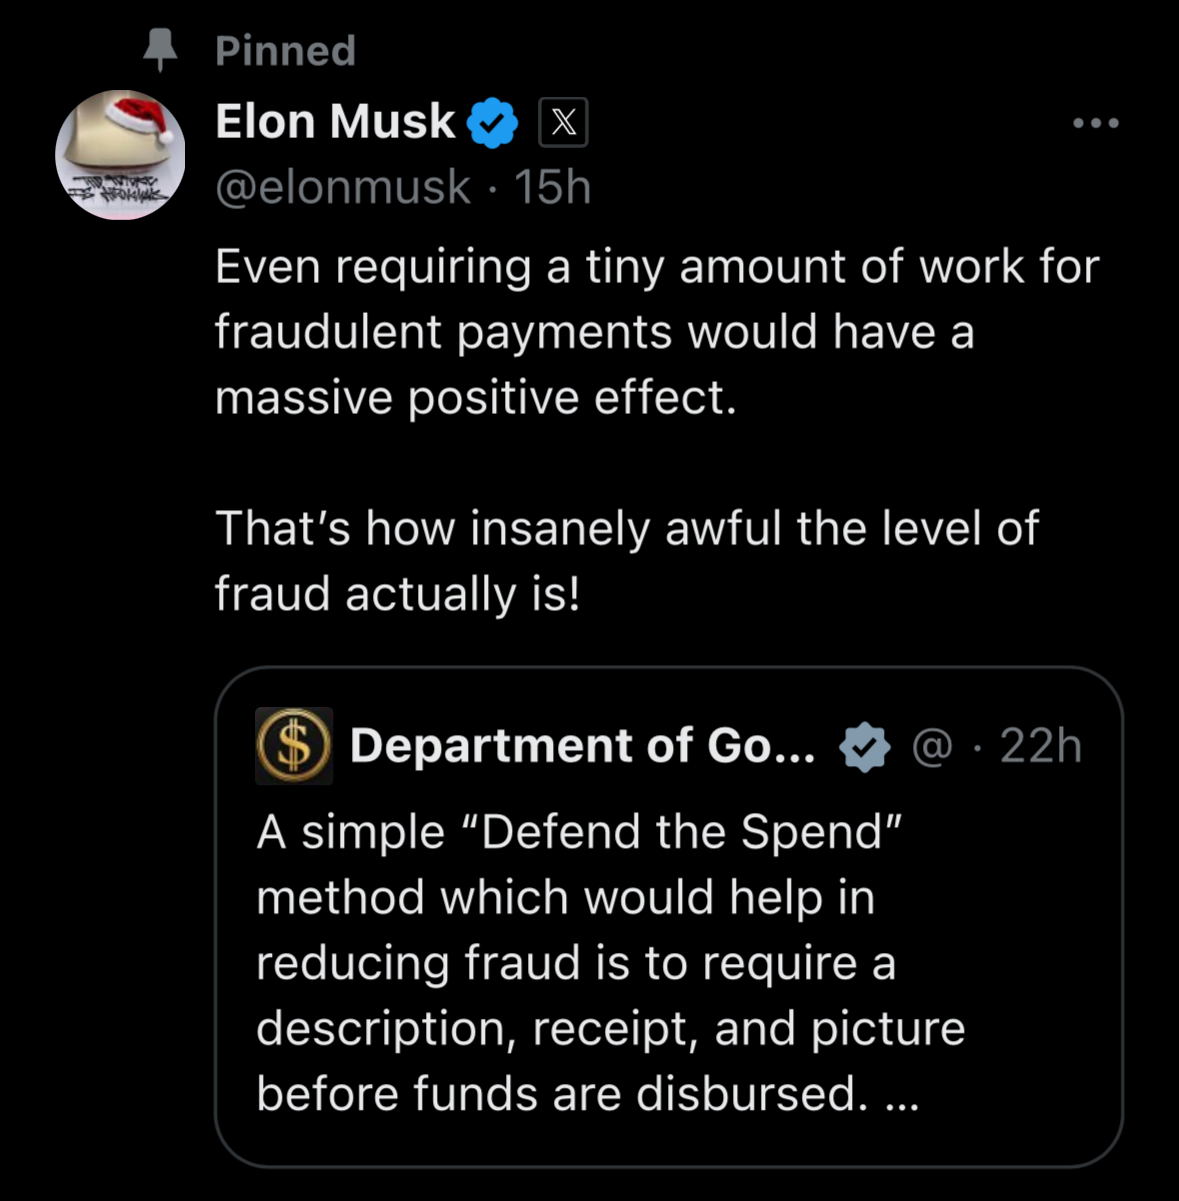Click the @ handle in quoted post
Image resolution: width=1179 pixels, height=1201 pixels.
tap(932, 747)
